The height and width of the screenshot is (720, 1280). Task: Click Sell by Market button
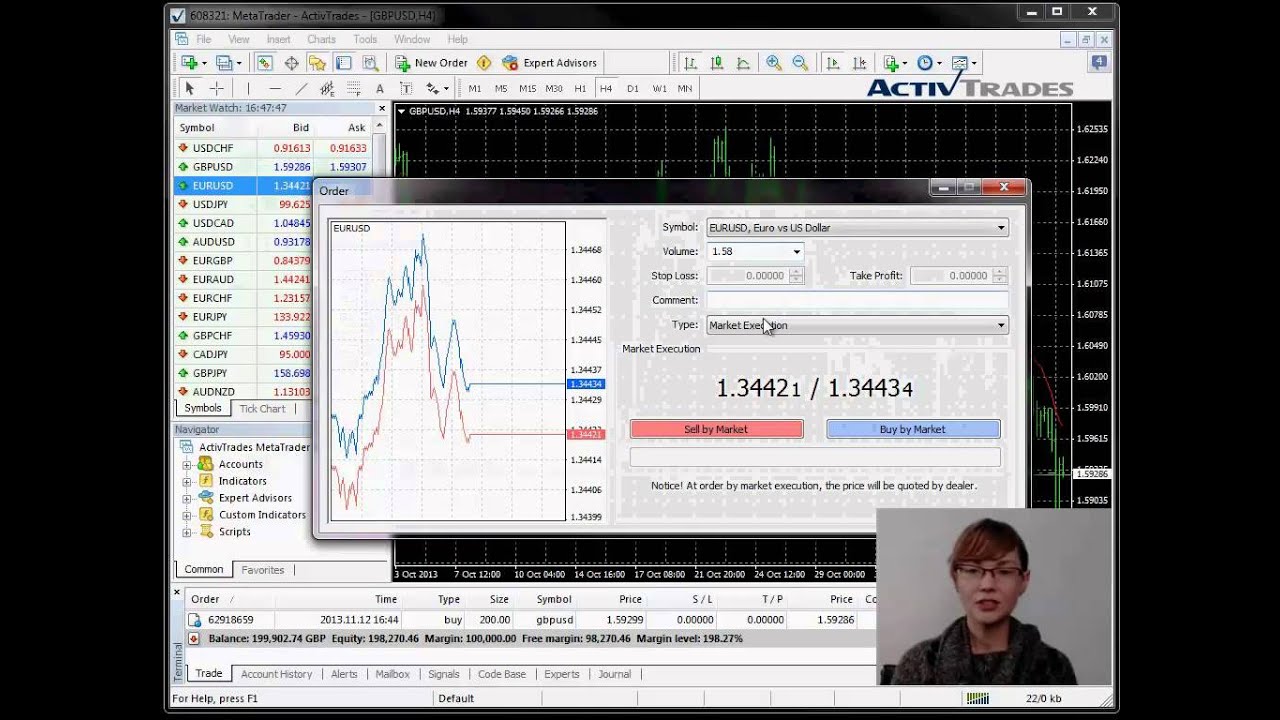[x=716, y=429]
